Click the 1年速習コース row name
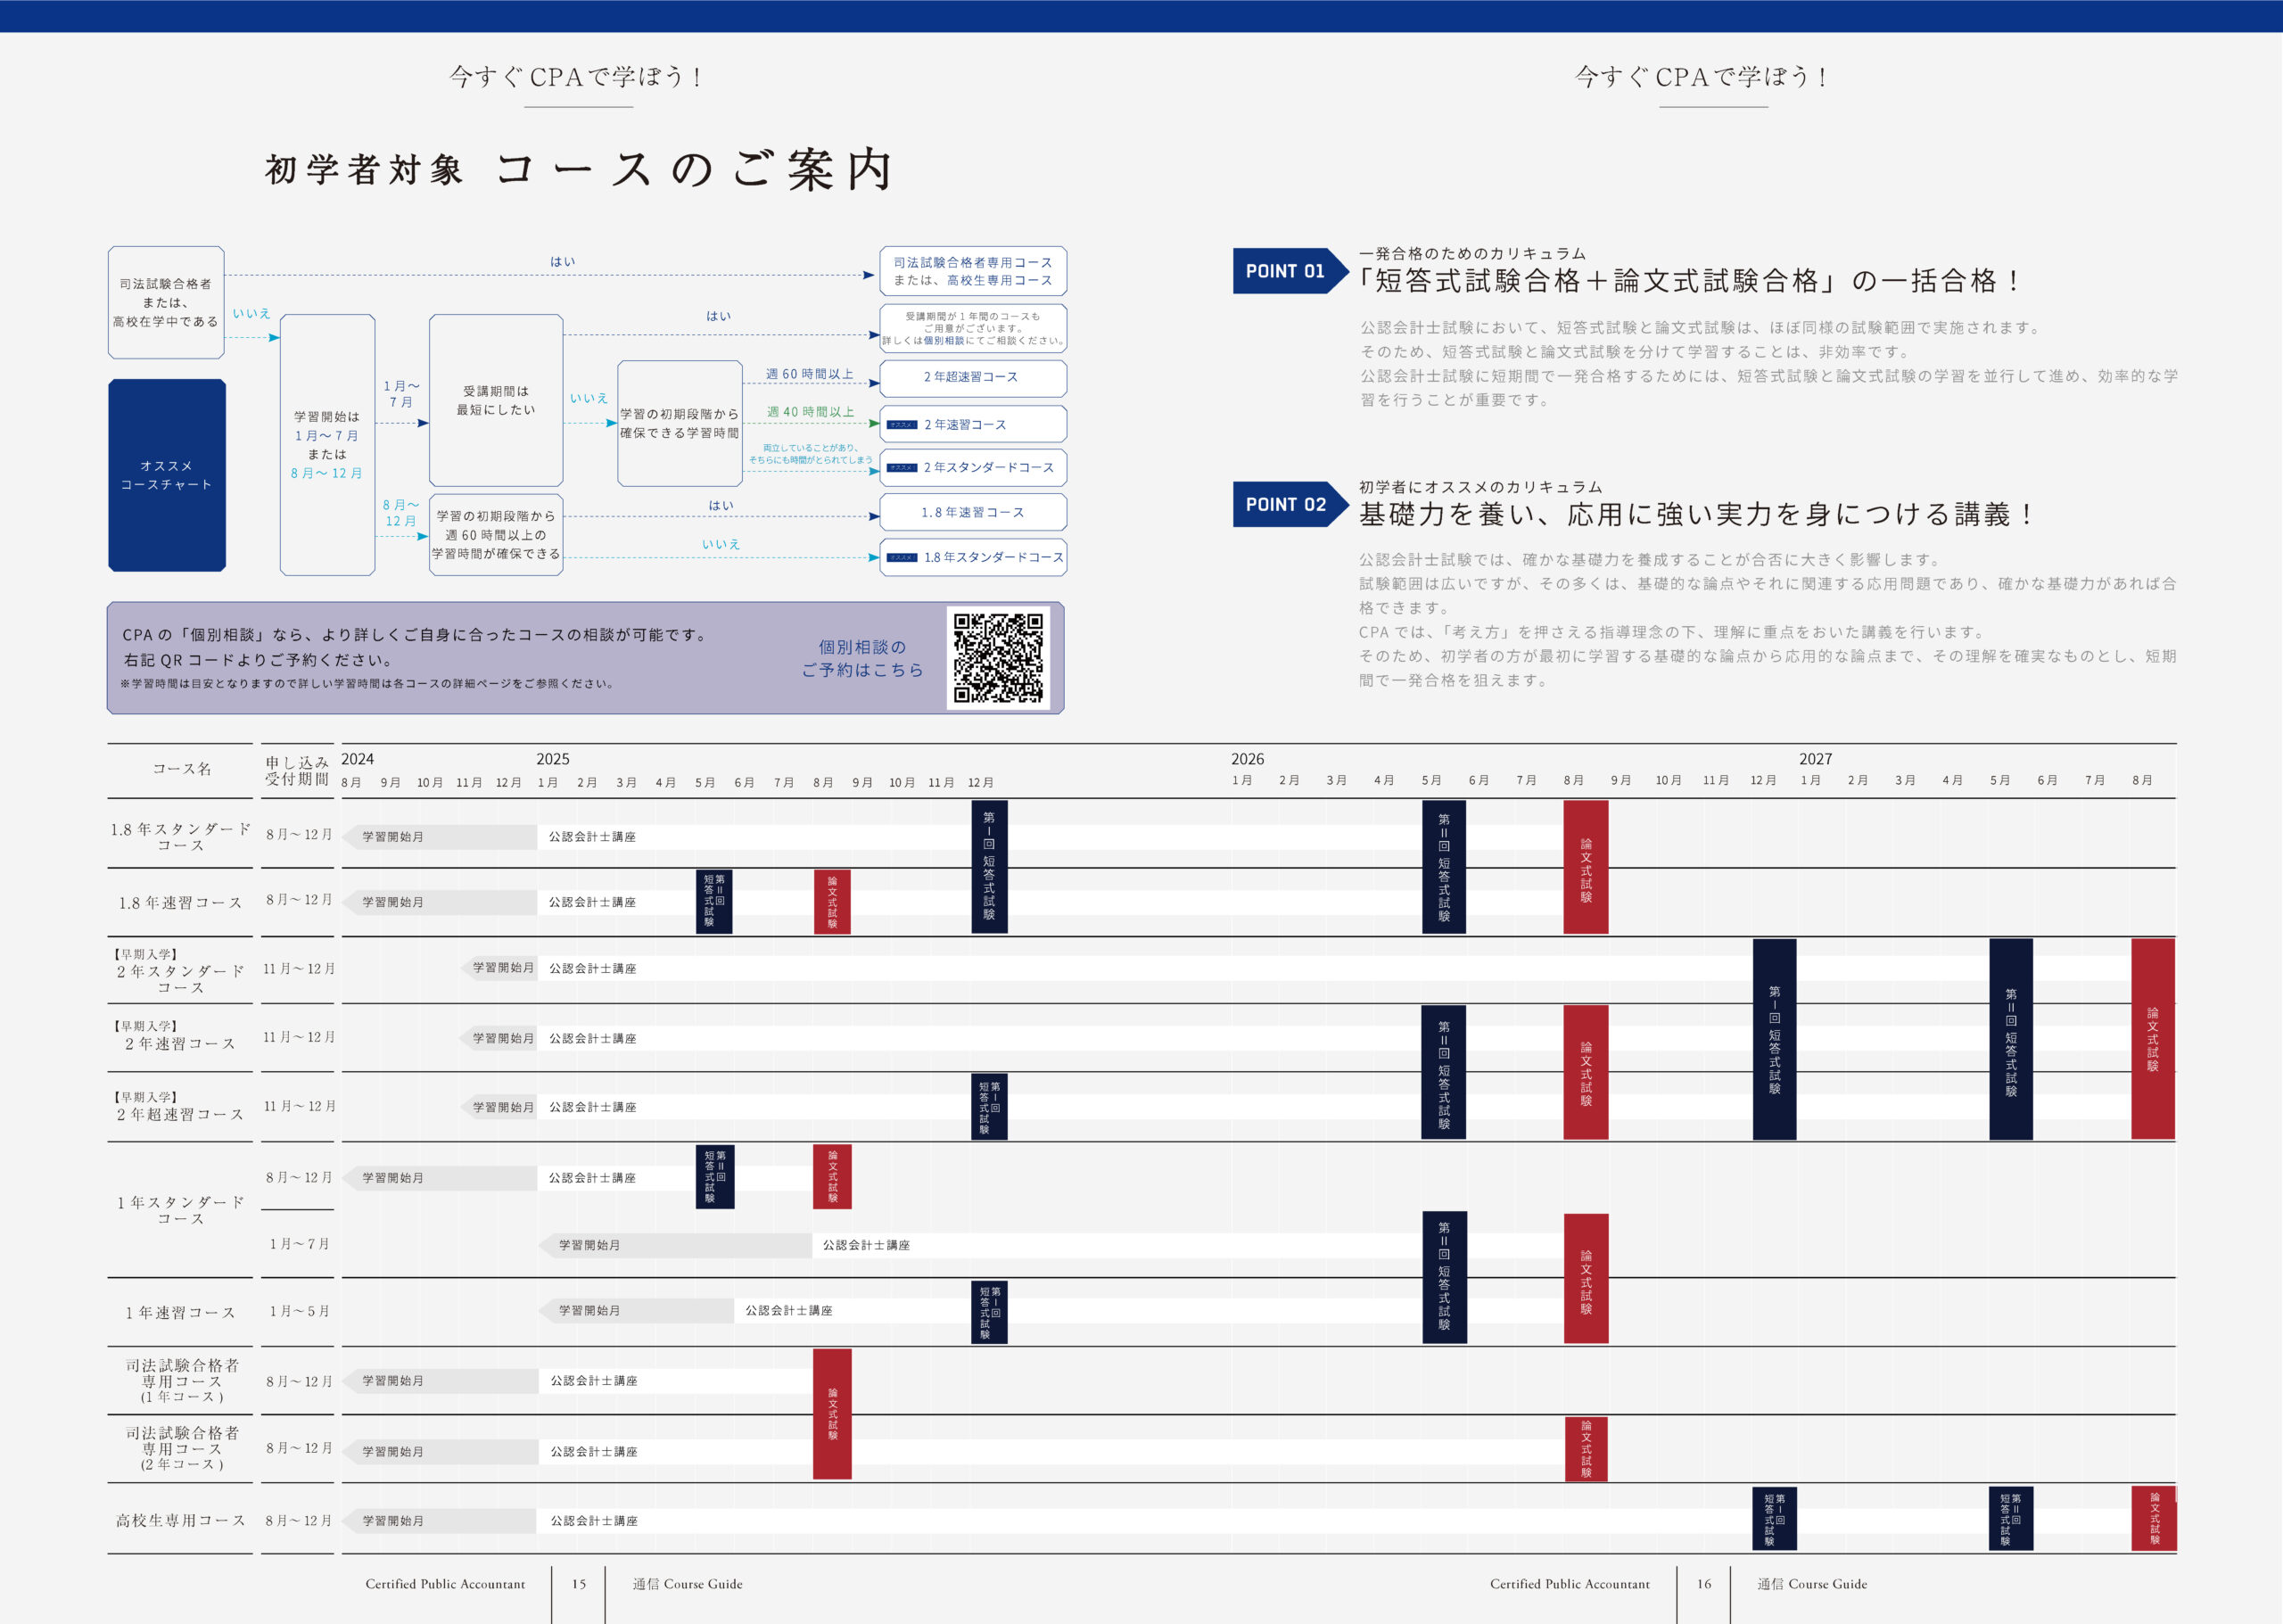Viewport: 2283px width, 1624px height. 181,1312
